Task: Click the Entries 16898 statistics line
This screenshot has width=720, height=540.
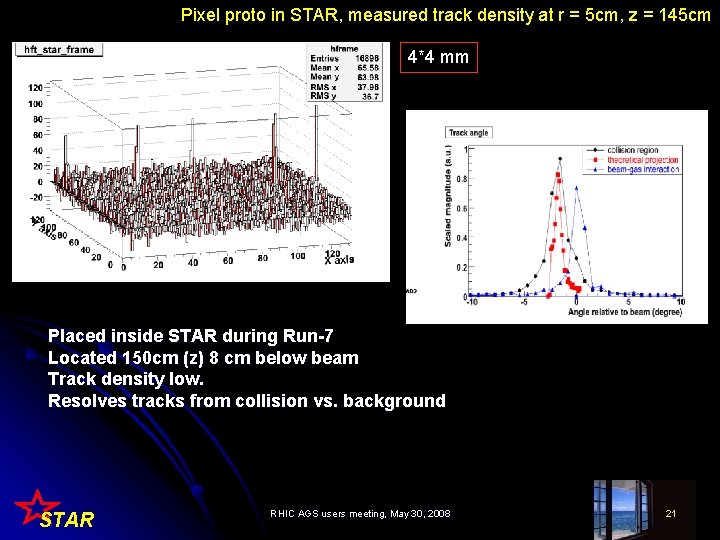Action: pyautogui.click(x=344, y=58)
